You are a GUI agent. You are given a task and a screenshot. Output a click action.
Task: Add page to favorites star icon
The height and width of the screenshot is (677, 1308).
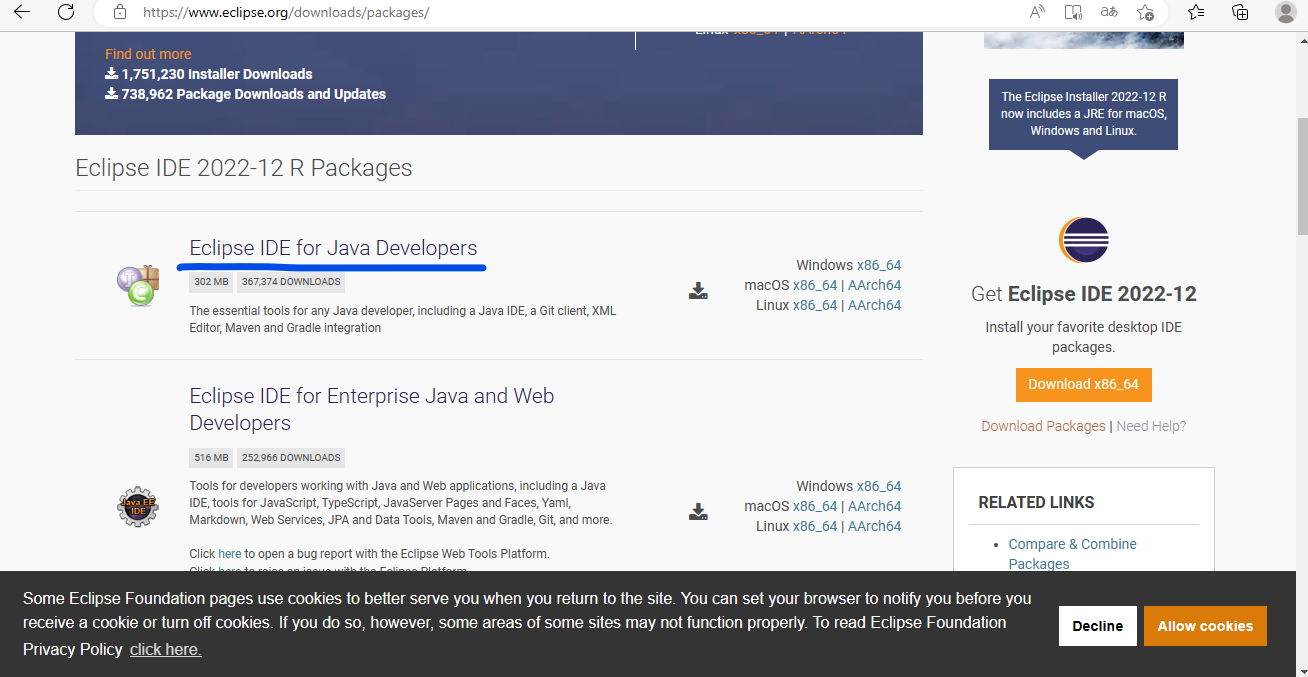[x=1145, y=12]
